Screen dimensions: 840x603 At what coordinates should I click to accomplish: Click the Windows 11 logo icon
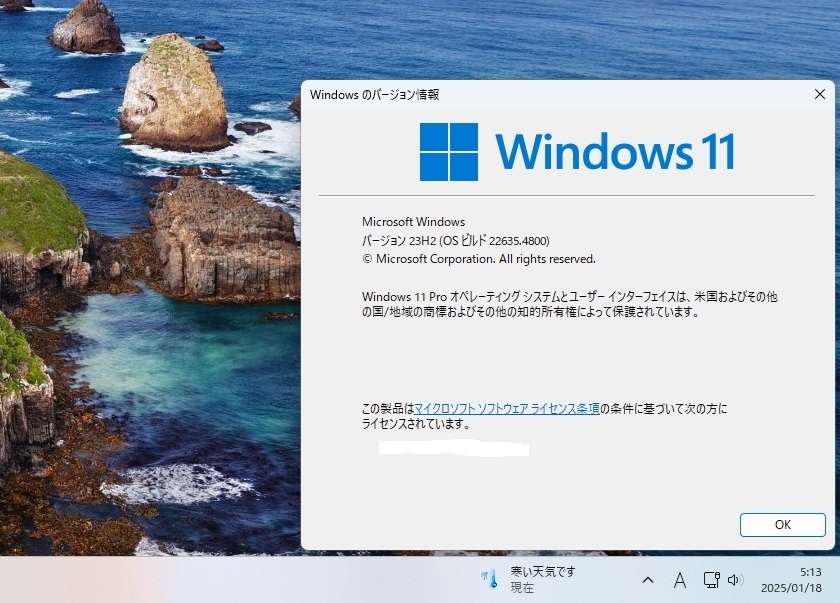[x=449, y=152]
